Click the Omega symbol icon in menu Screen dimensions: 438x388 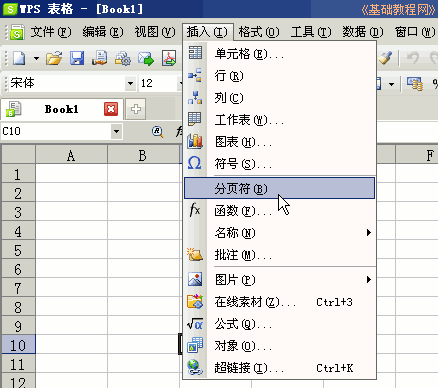click(x=195, y=163)
